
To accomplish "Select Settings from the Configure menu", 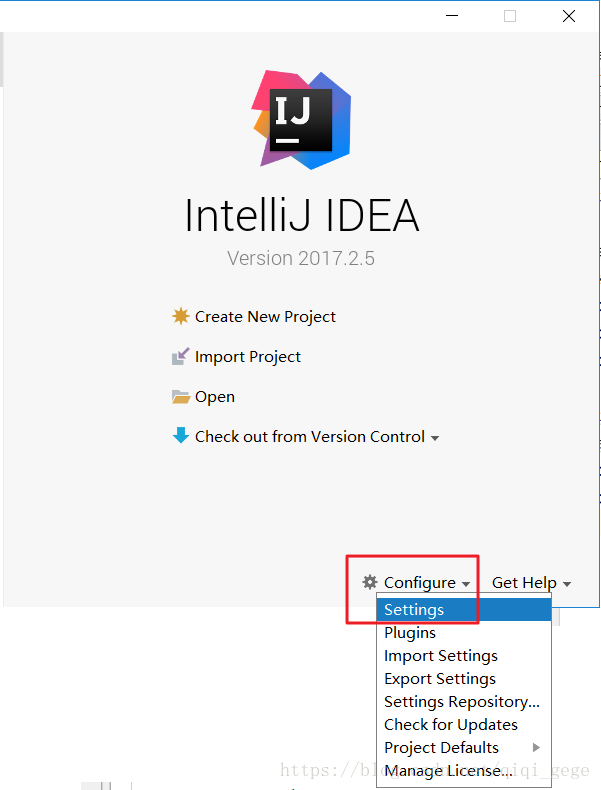I will tap(463, 610).
